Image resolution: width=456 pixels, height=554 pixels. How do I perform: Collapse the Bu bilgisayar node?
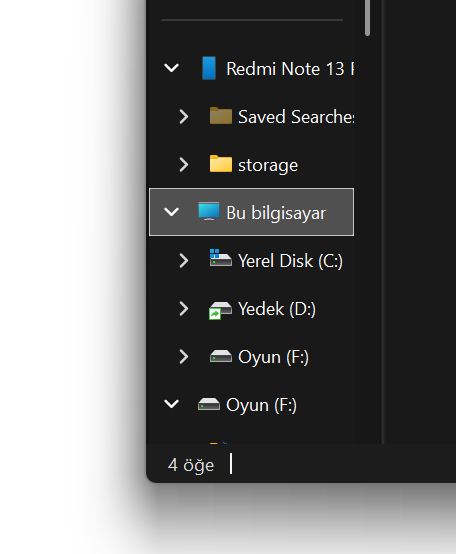point(172,212)
